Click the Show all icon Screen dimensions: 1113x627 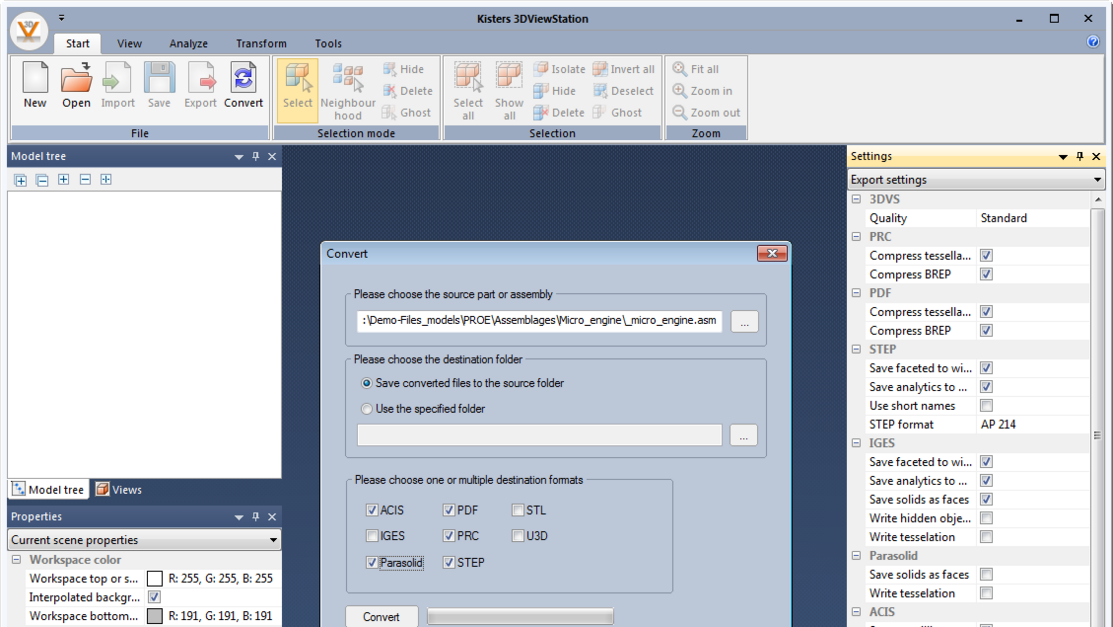pos(509,92)
